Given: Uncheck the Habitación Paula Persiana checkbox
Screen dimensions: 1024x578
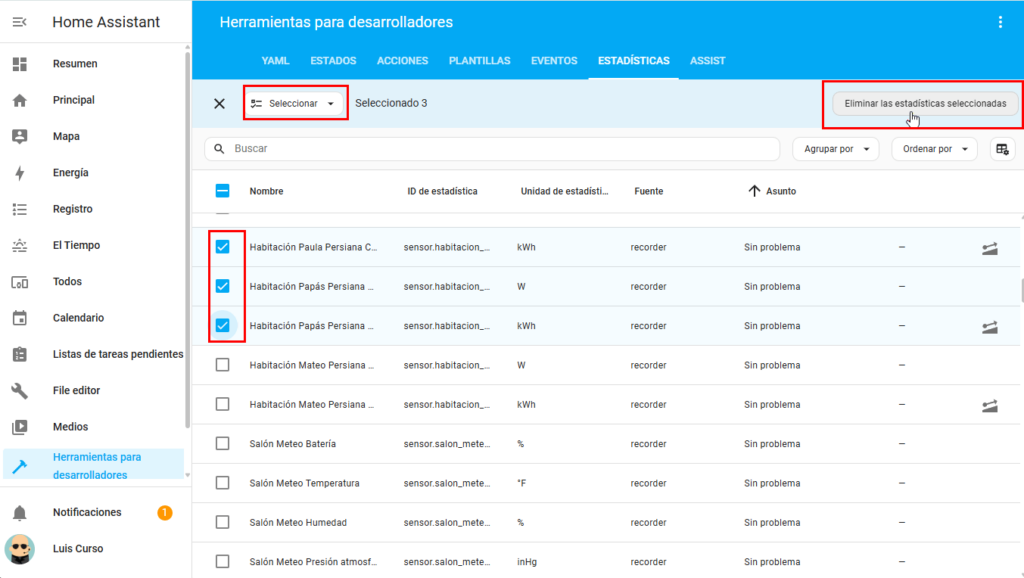Looking at the screenshot, I should point(223,247).
